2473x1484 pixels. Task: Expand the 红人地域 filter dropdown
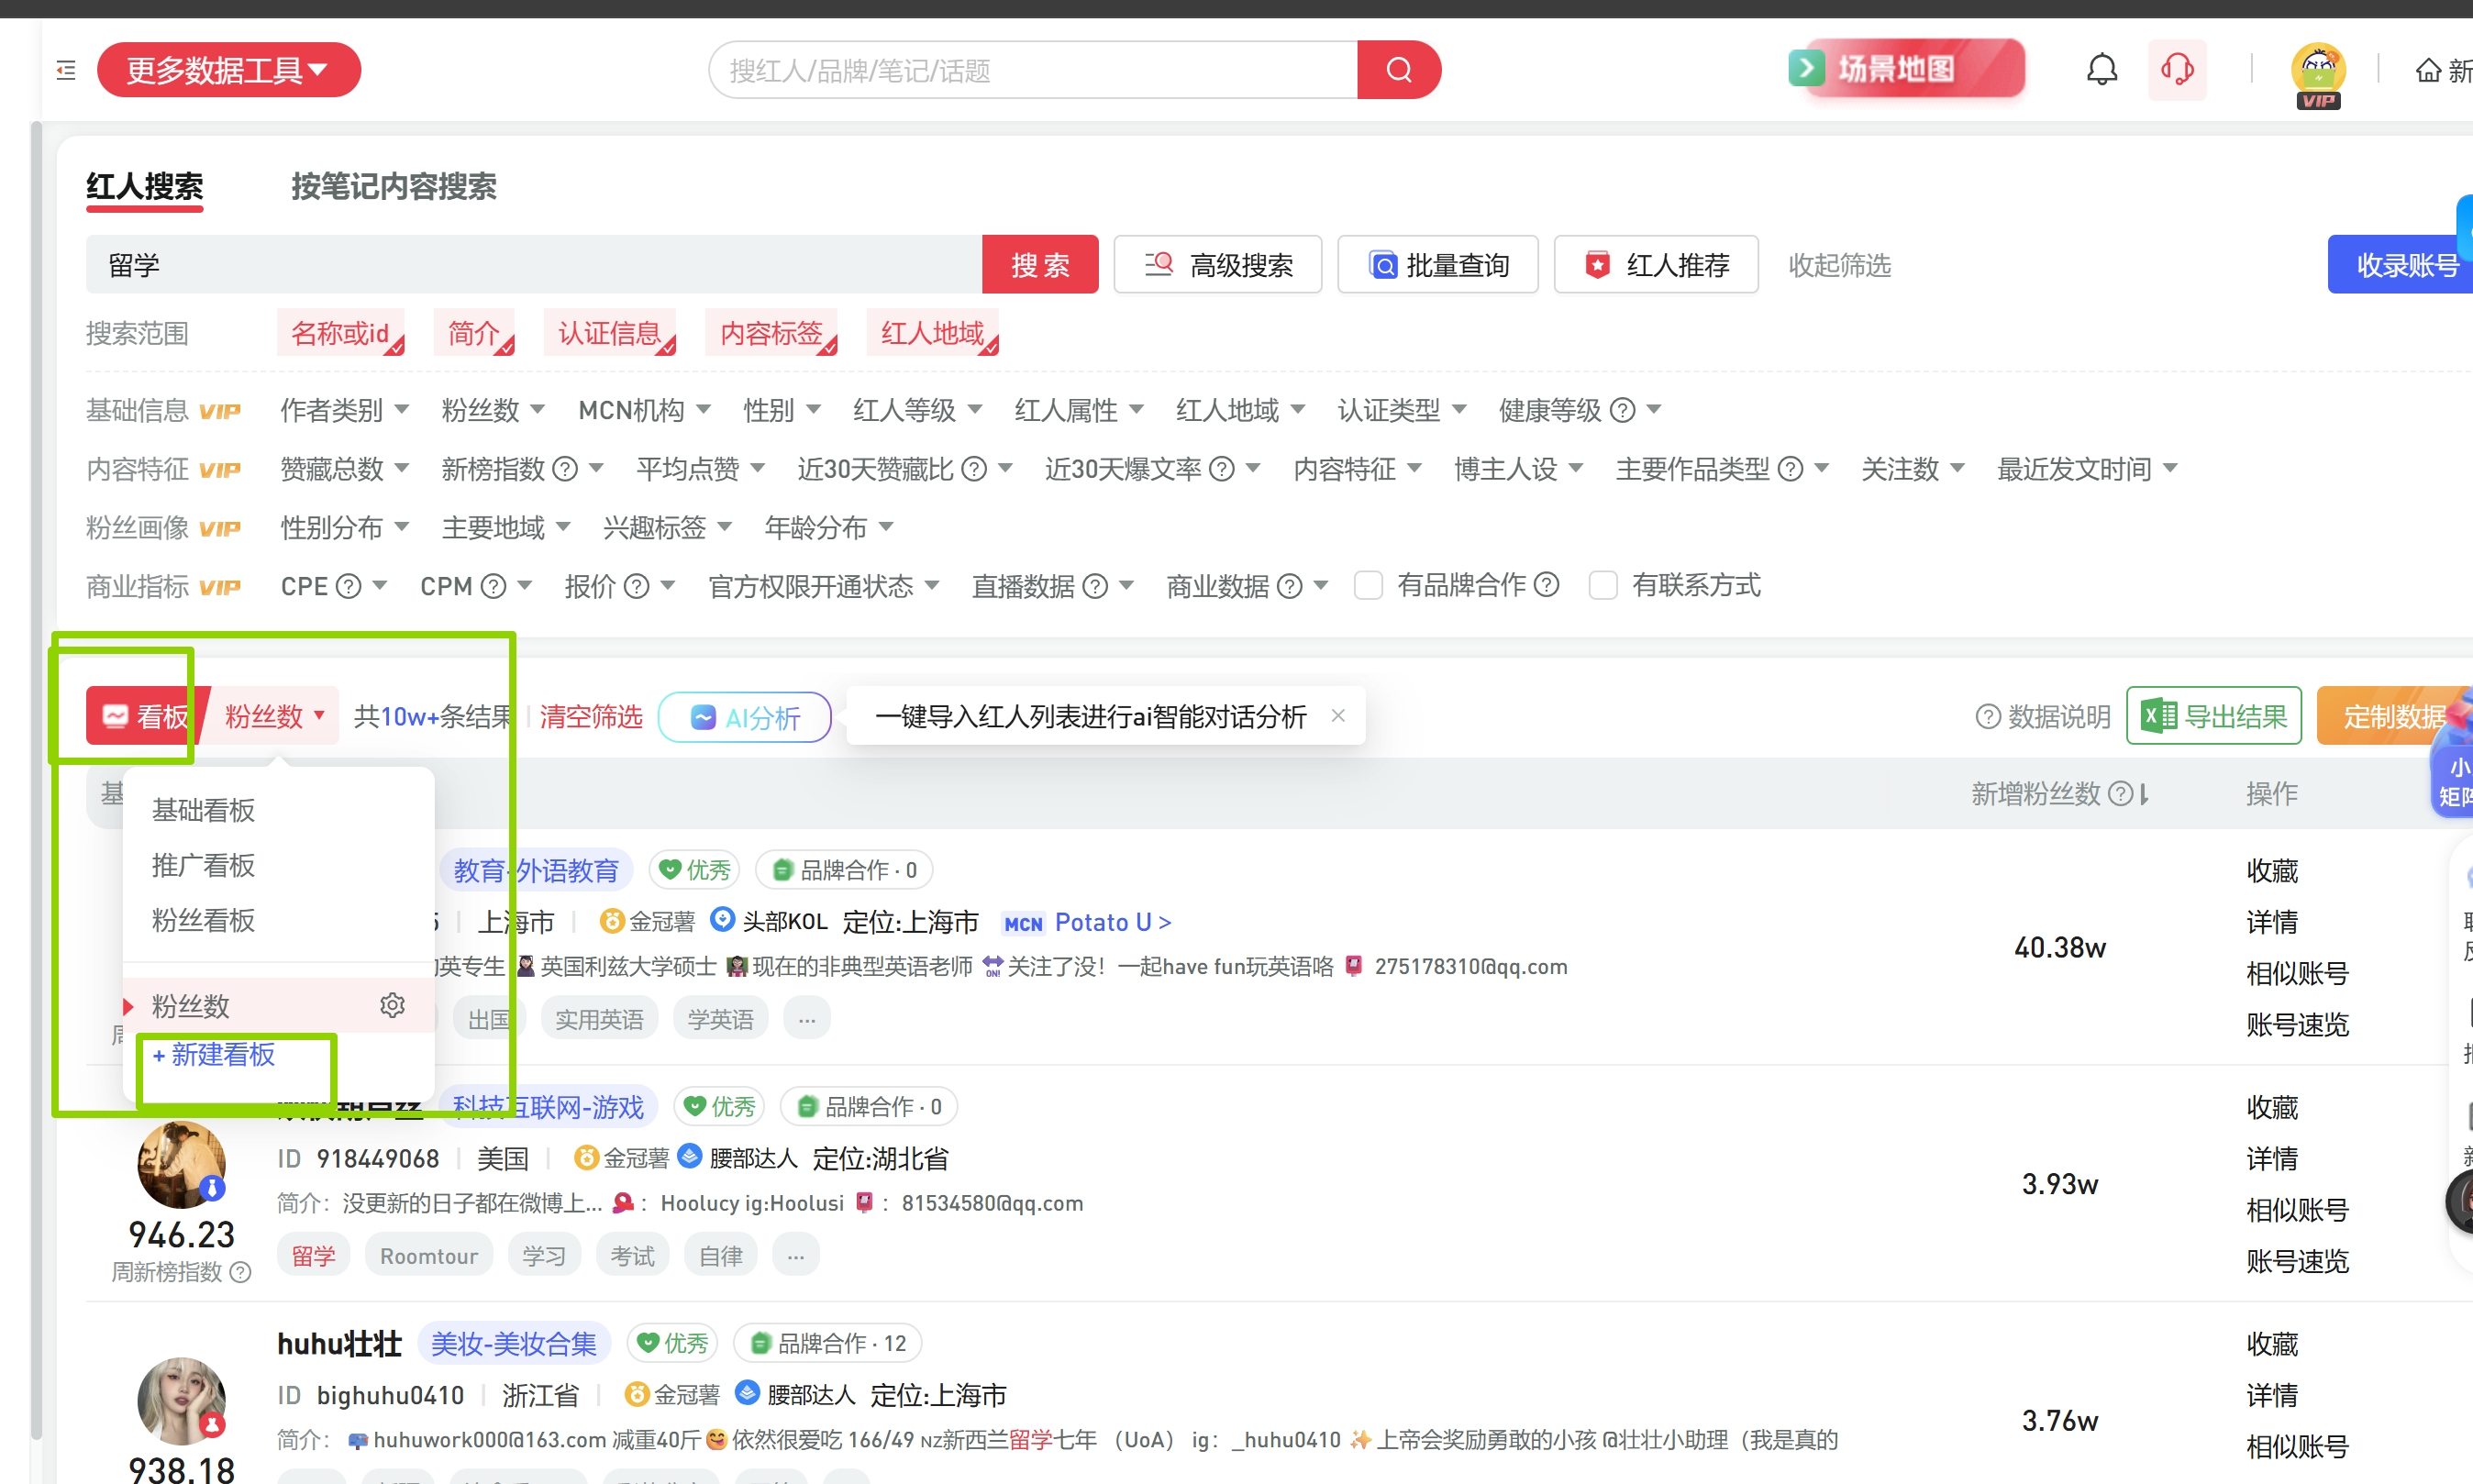click(1239, 410)
